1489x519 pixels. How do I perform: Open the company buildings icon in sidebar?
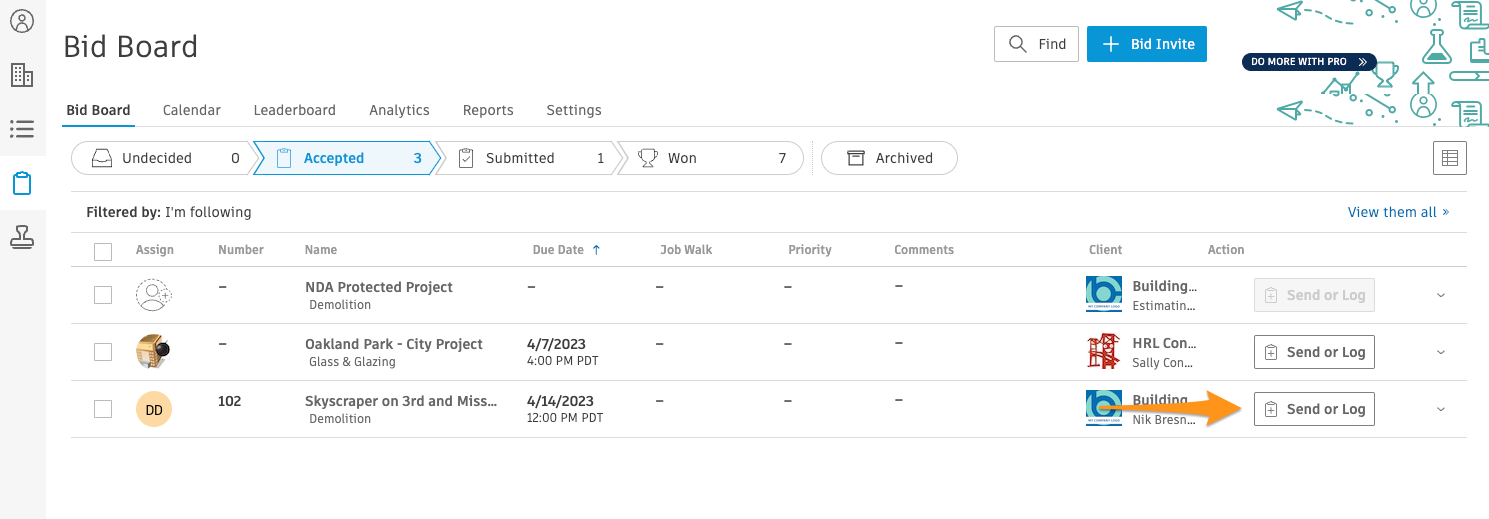tap(21, 75)
